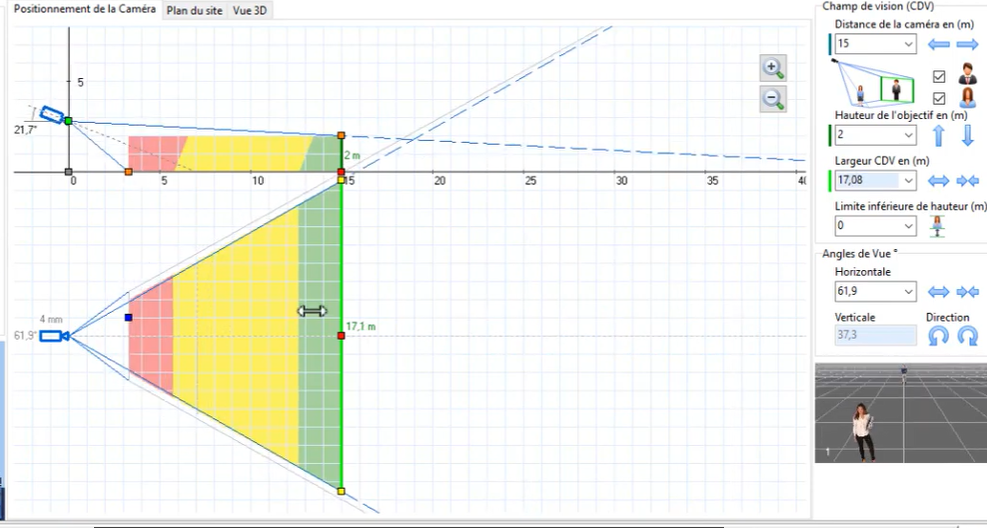Open the Horizontale angle dropdown
The image size is (987, 528).
908,292
